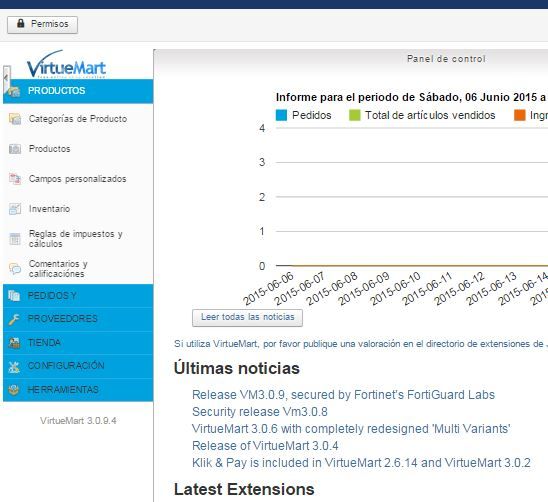Click the Categorías de Producto icon
This screenshot has width=548, height=502.
tap(15, 119)
